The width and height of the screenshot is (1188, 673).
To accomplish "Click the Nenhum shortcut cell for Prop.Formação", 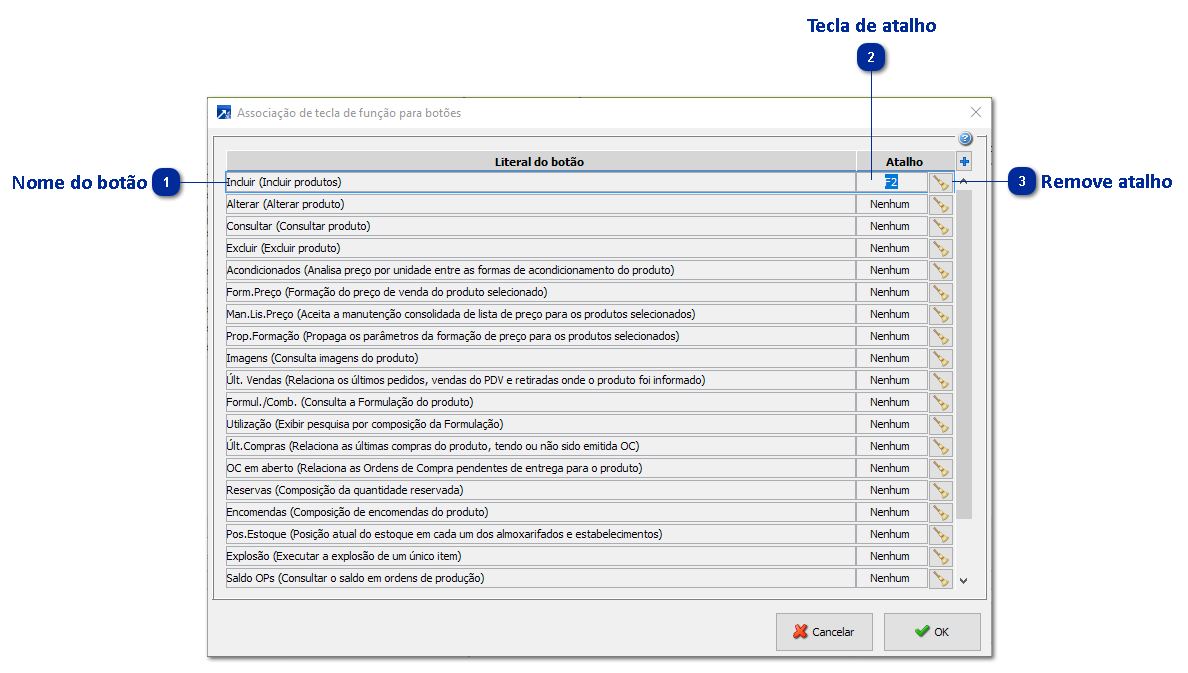I will click(892, 336).
